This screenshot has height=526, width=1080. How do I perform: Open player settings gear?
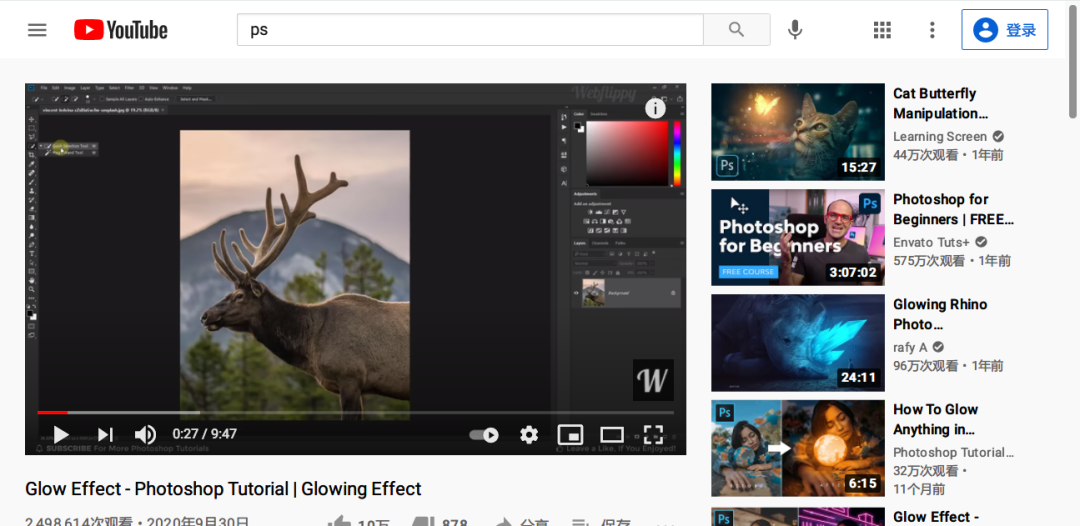529,434
